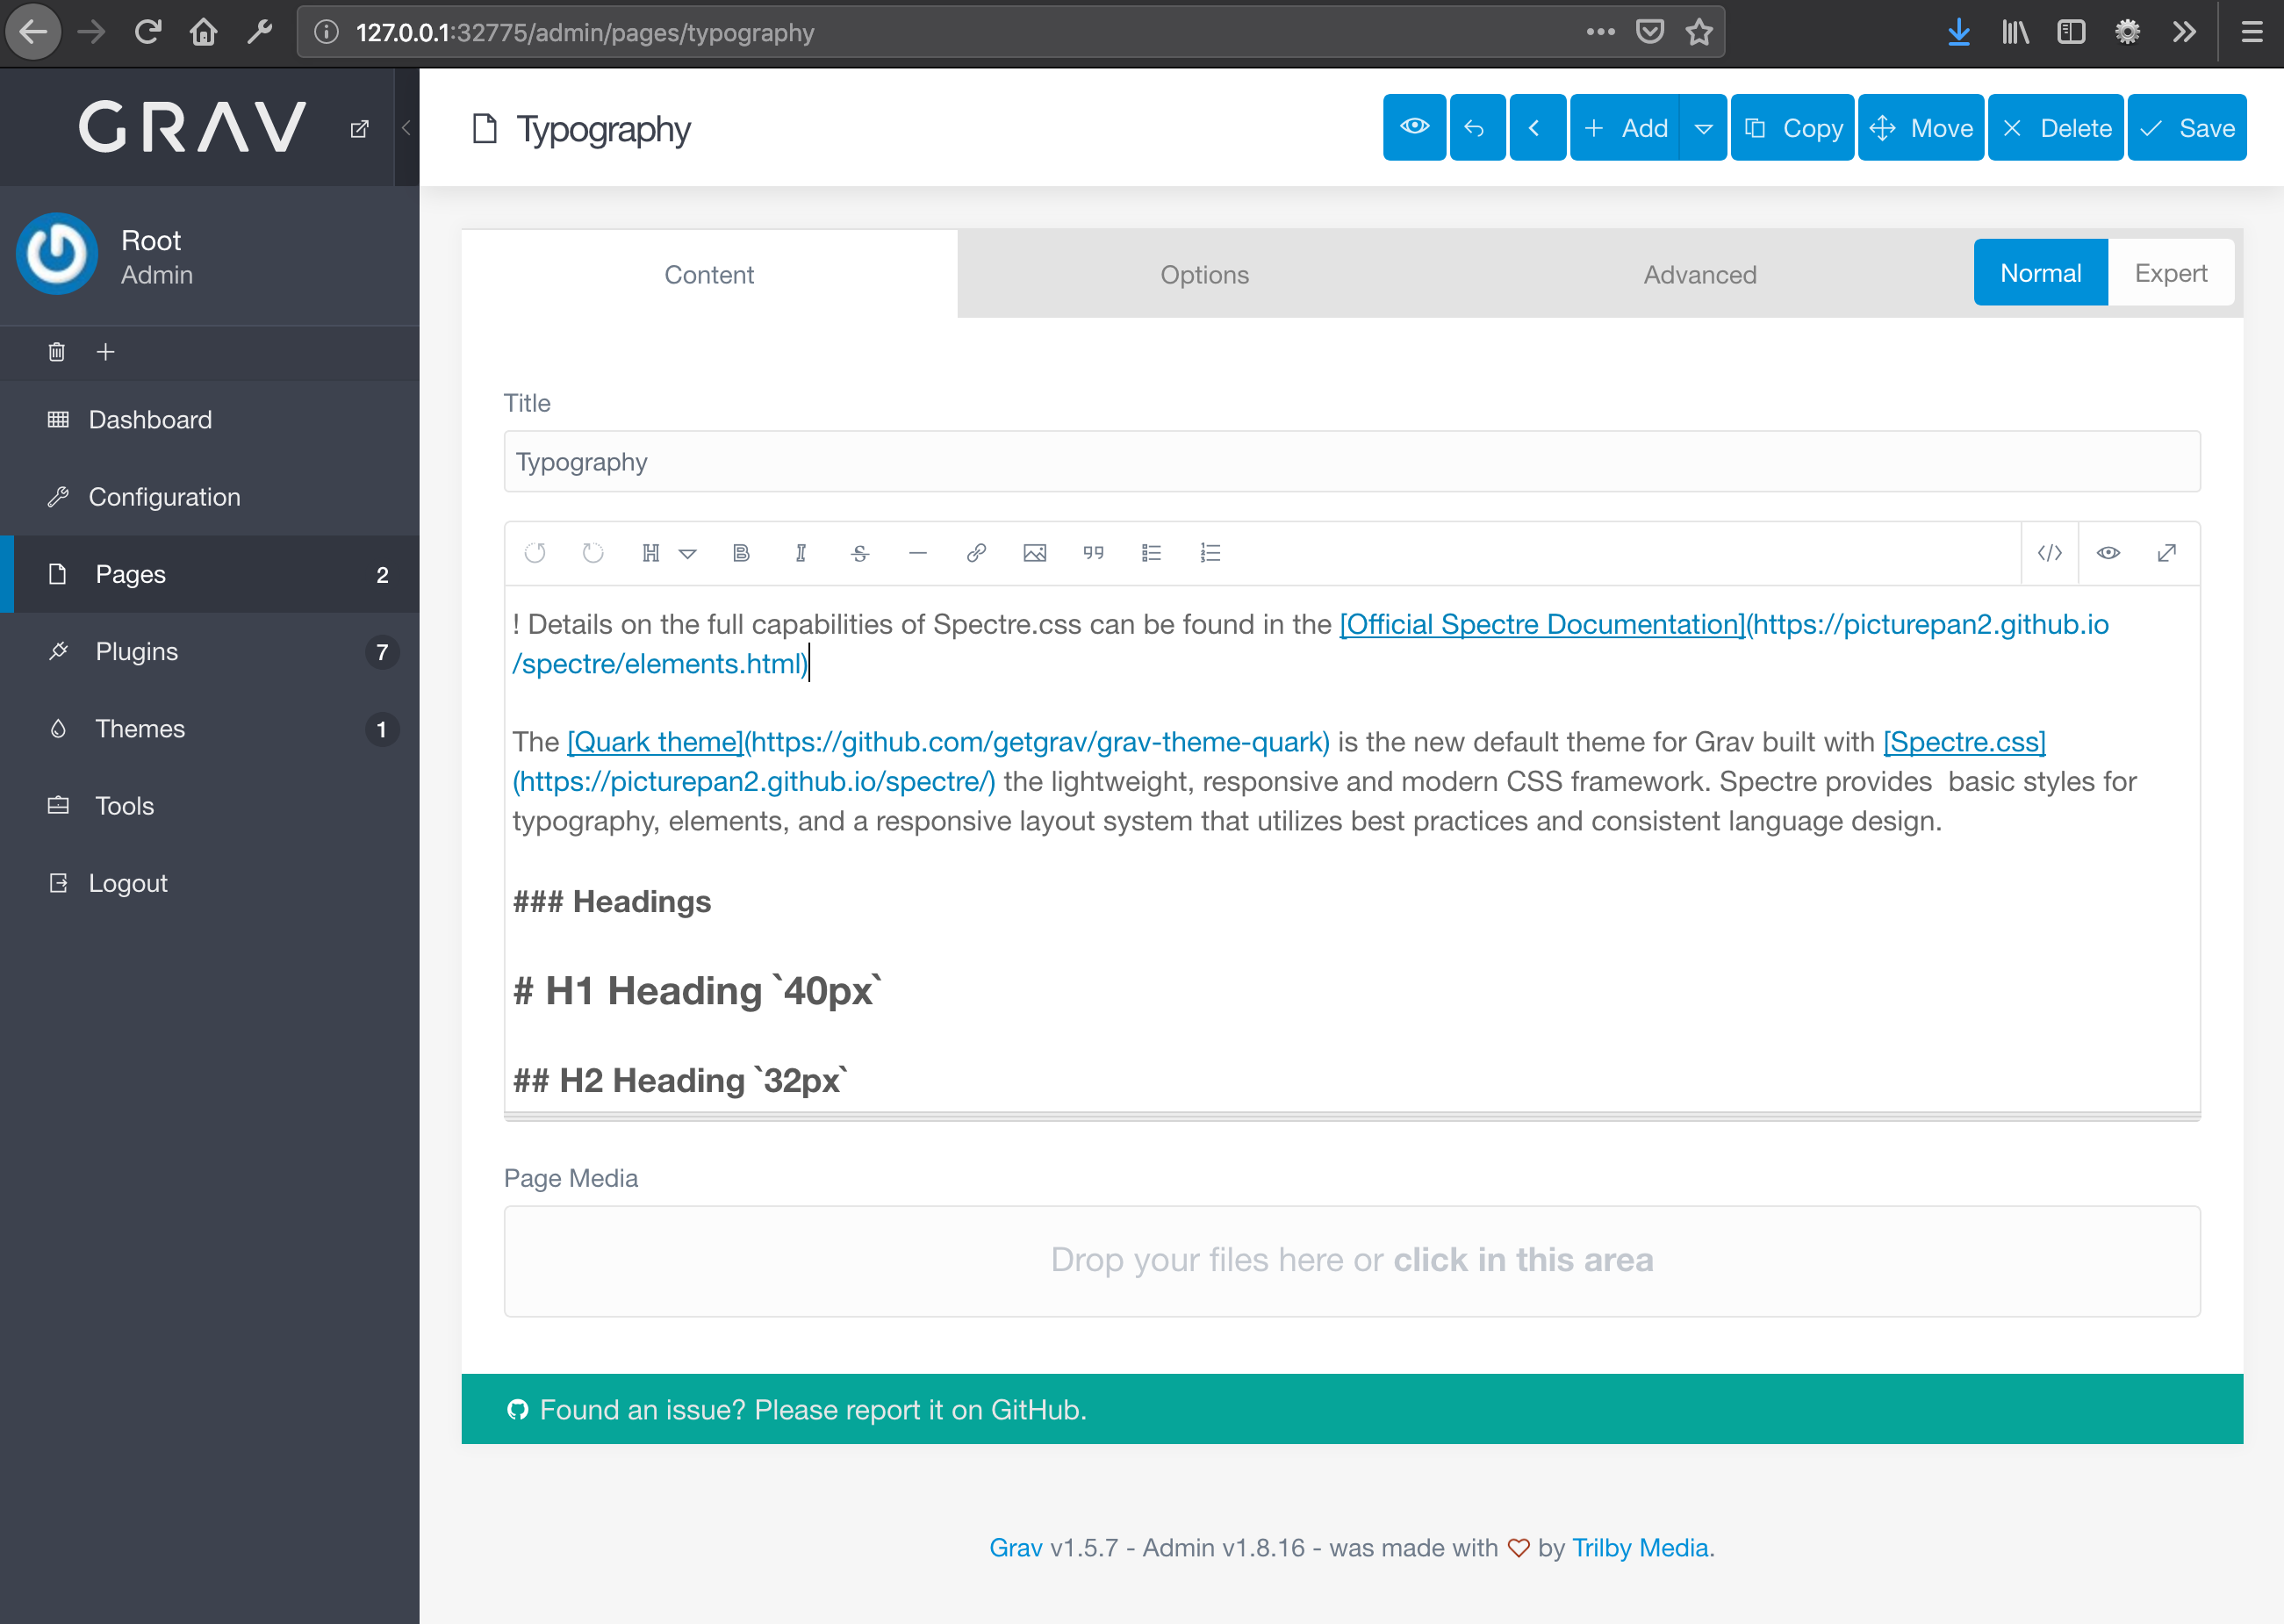Open the report issue on GitHub link
2284x1624 pixels.
click(813, 1409)
